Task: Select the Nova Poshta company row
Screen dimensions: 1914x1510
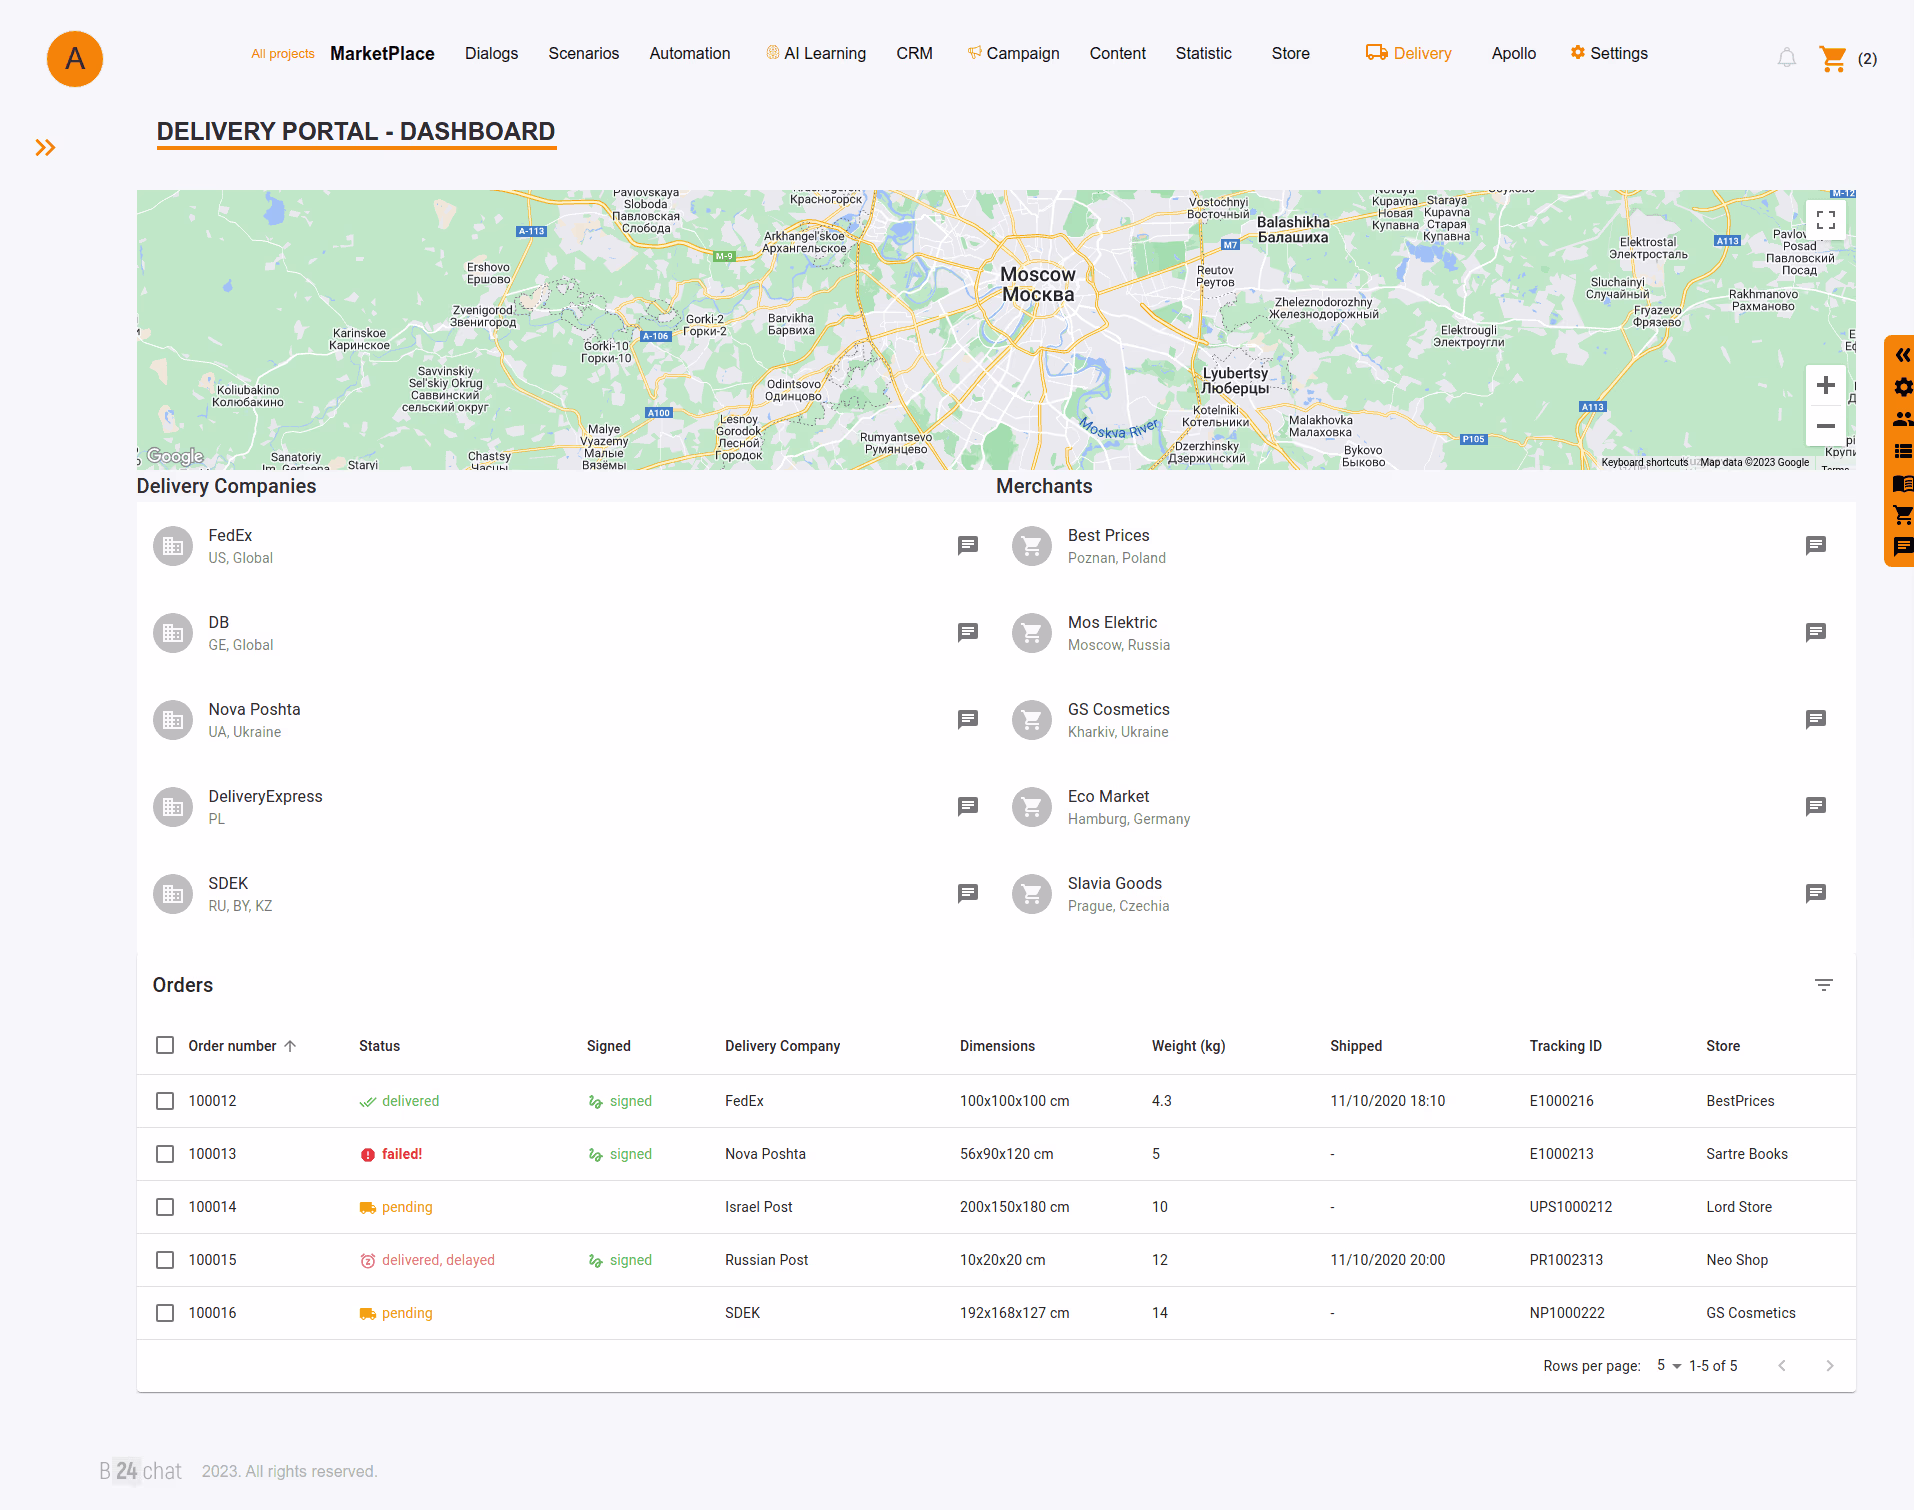Action: 566,720
